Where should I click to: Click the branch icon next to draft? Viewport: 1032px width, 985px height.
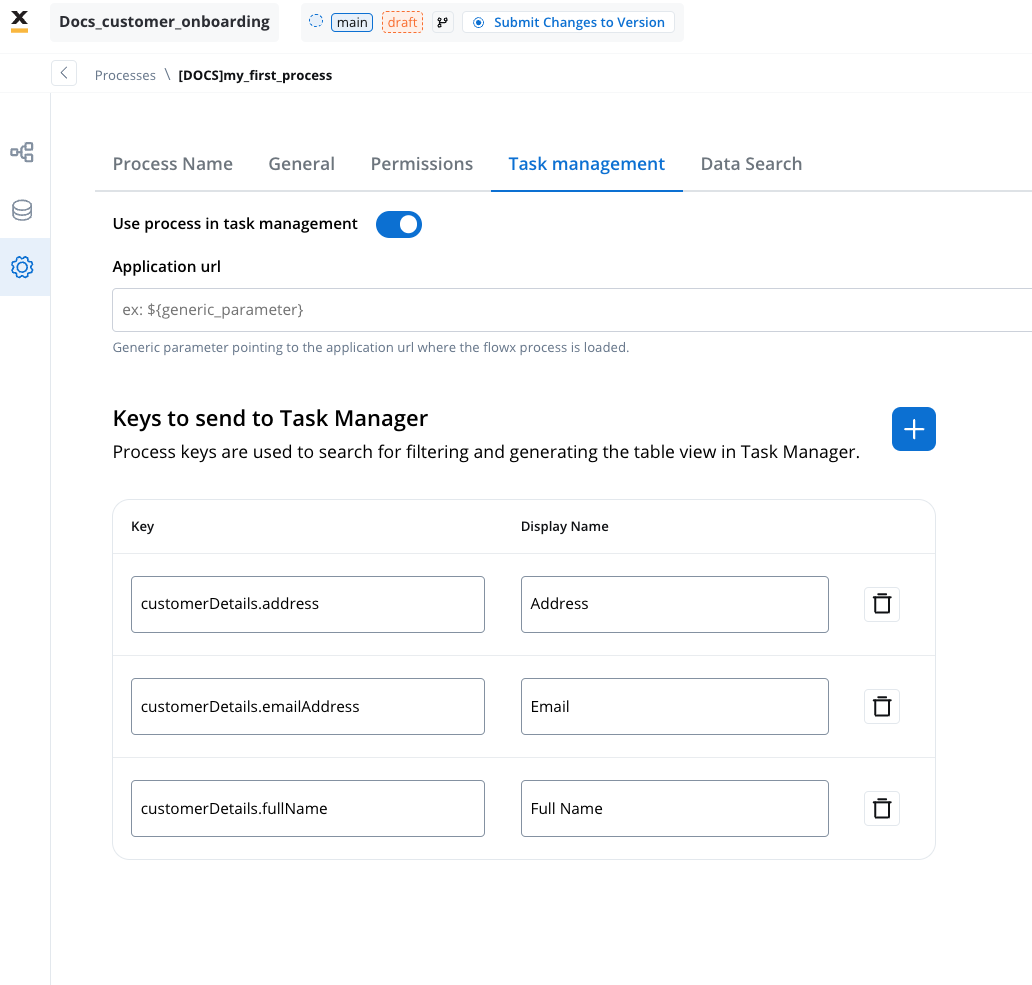click(x=443, y=22)
